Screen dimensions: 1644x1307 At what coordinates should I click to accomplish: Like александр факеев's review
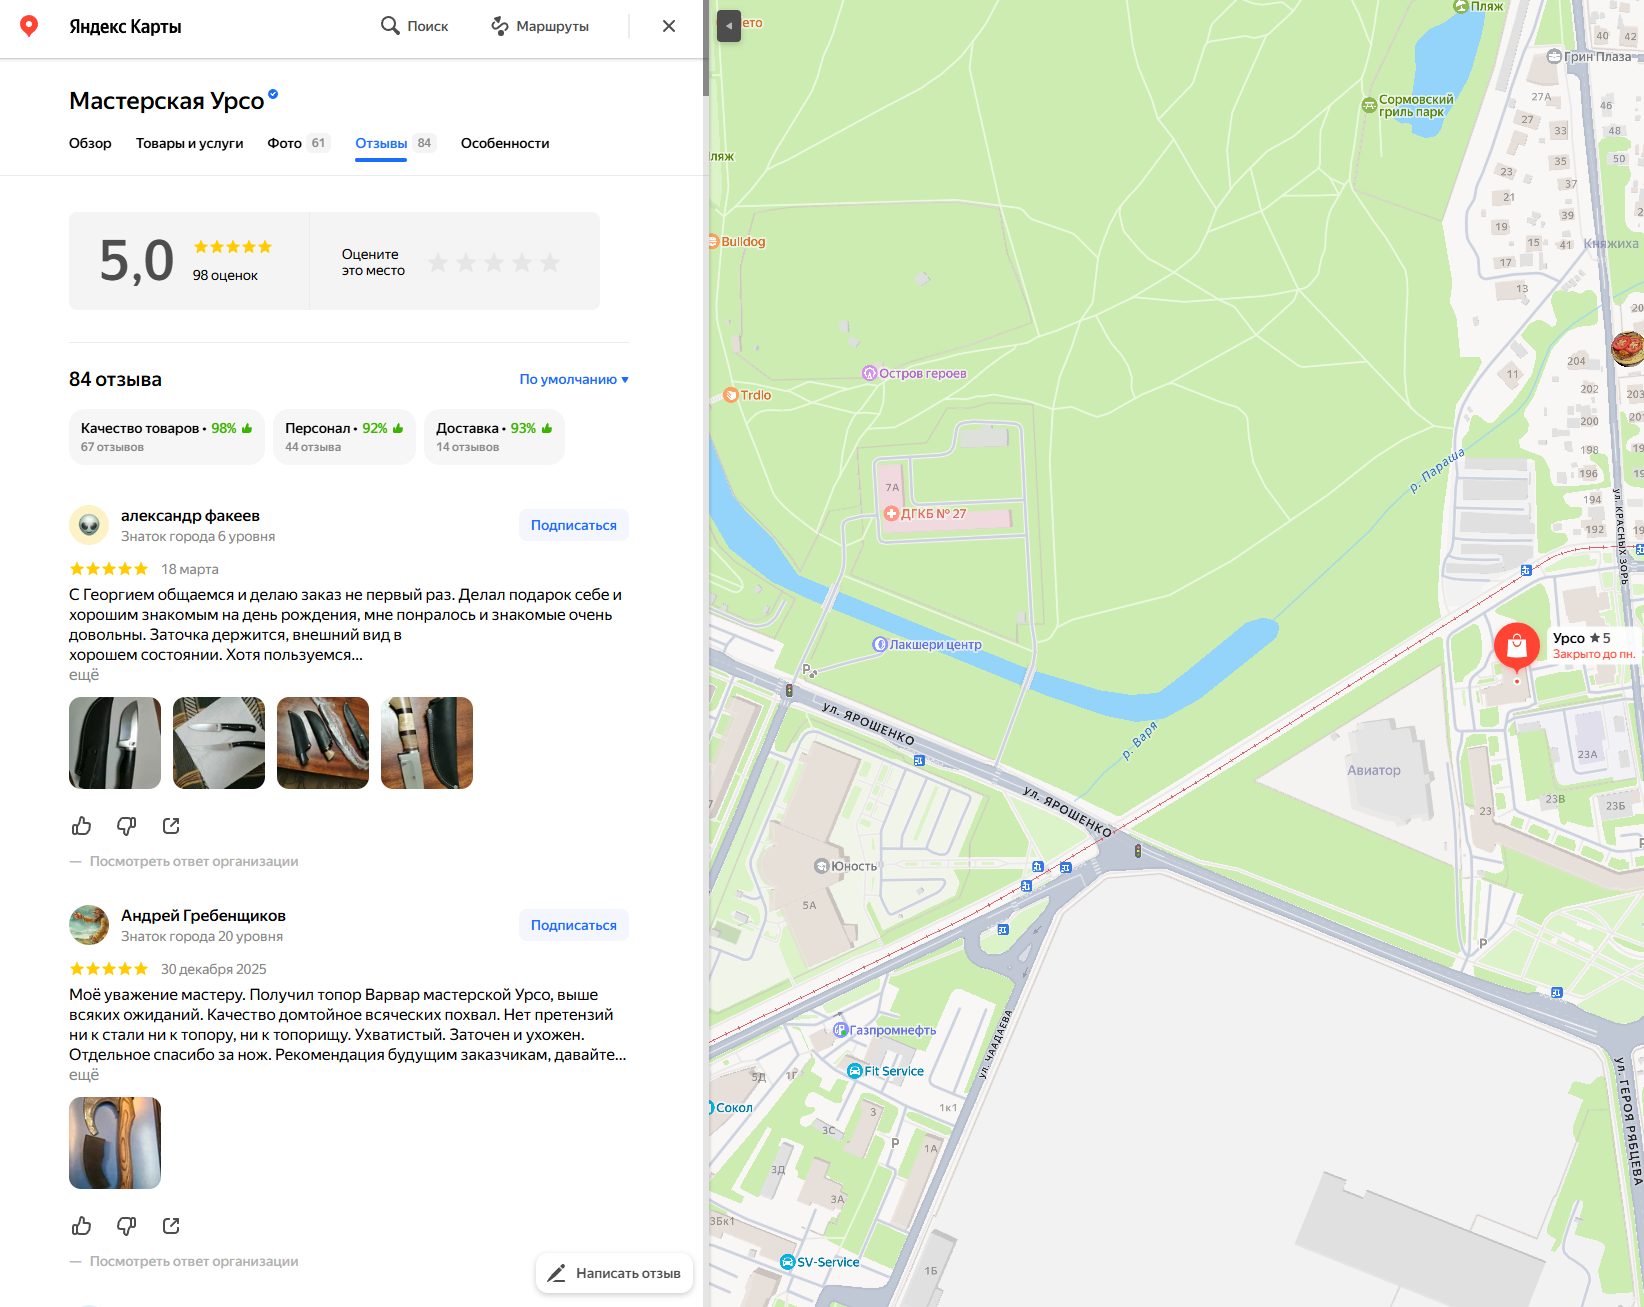[x=82, y=826]
